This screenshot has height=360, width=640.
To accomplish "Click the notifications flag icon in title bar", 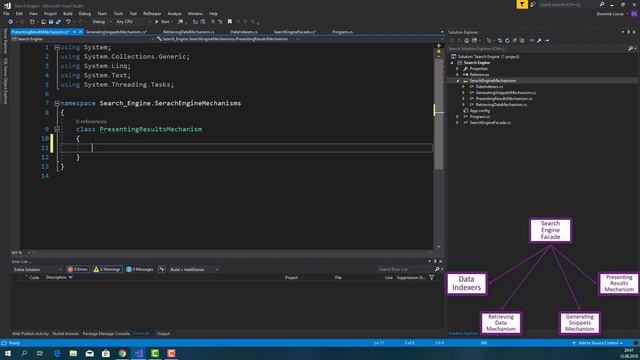I will [522, 4].
